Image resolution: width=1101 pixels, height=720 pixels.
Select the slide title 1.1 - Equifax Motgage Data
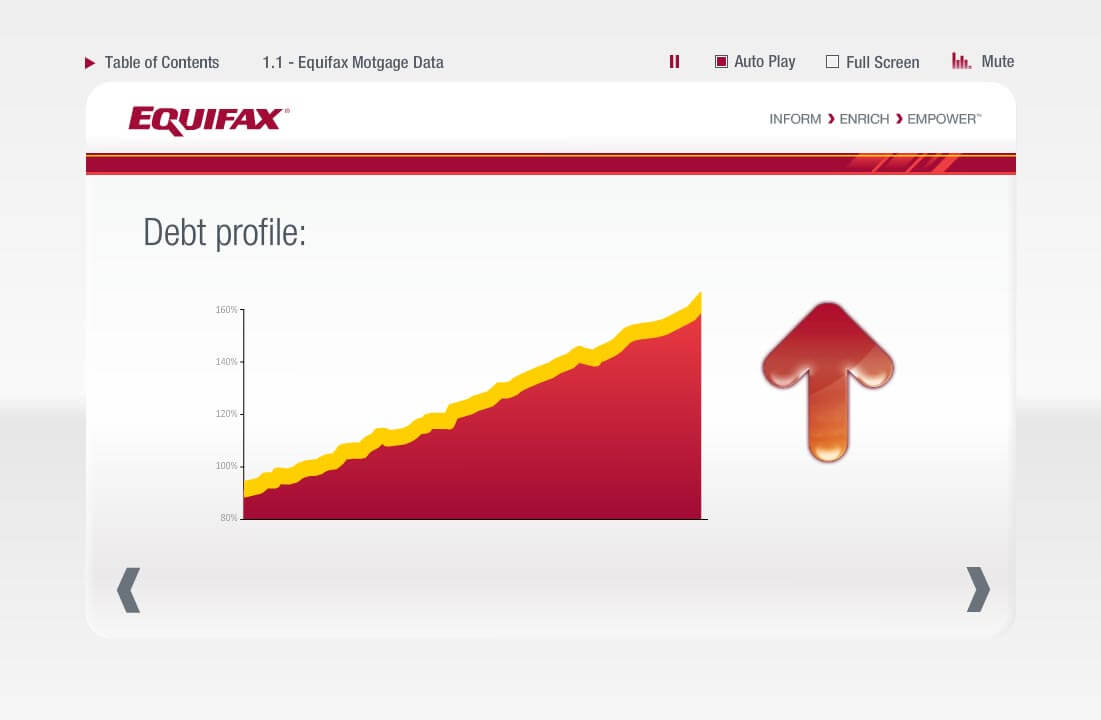353,63
